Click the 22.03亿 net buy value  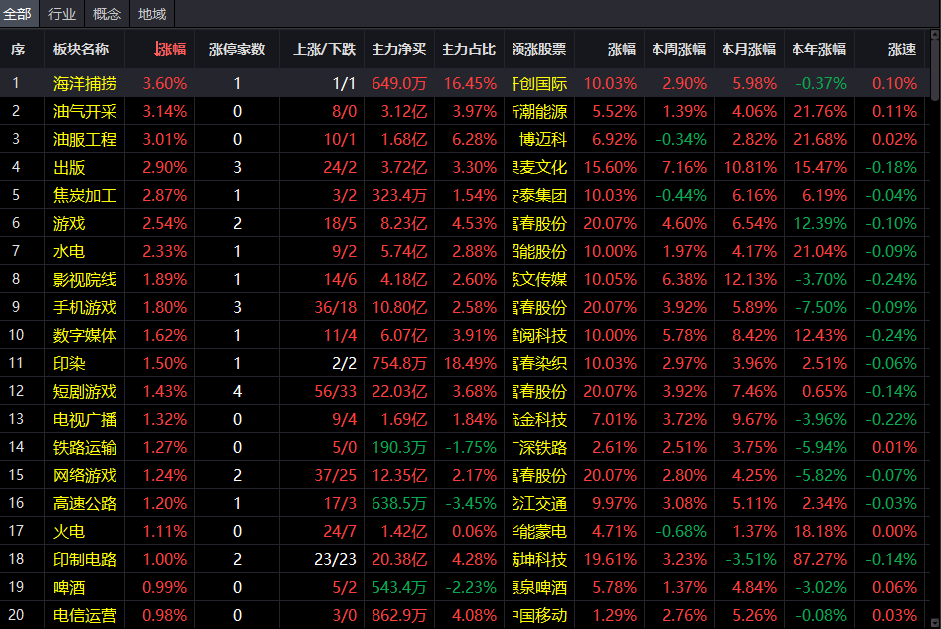tap(399, 392)
